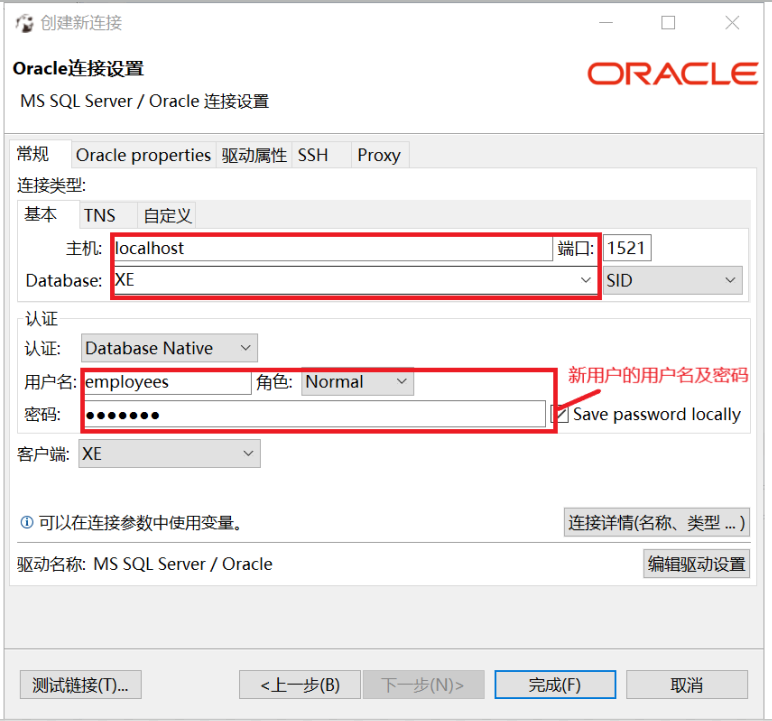Open the SID type dropdown
The width and height of the screenshot is (772, 721).
point(673,280)
